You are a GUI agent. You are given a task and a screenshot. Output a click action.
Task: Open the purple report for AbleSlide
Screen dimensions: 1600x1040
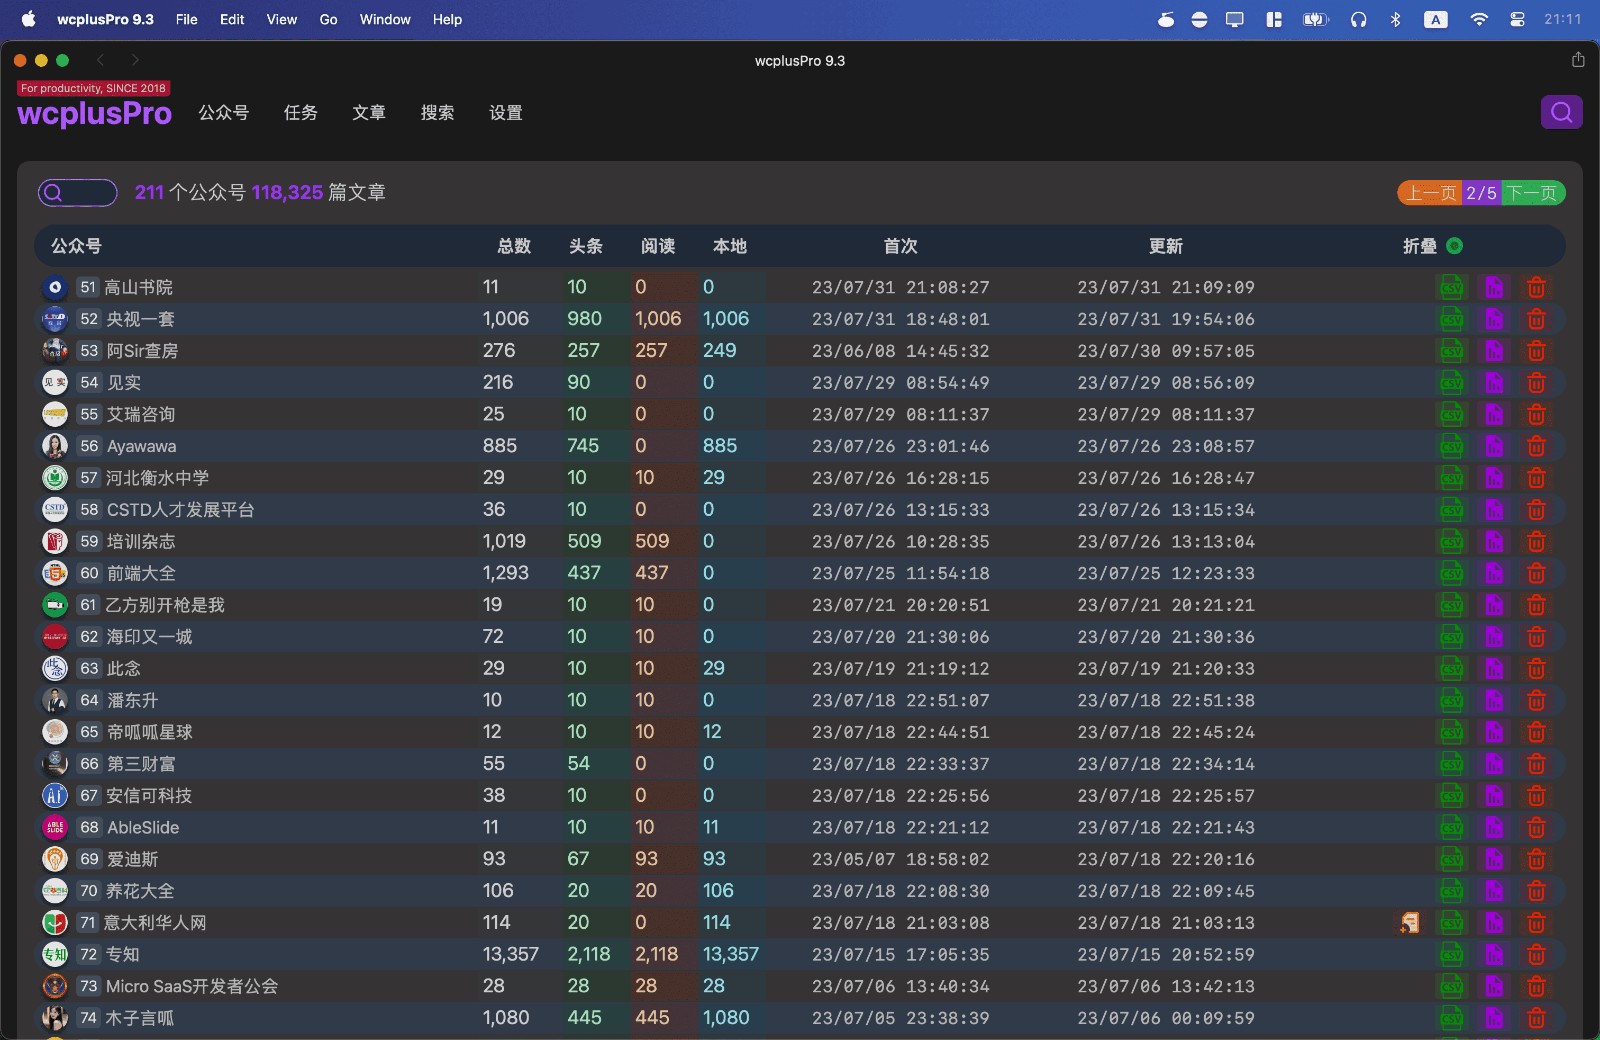click(1494, 827)
